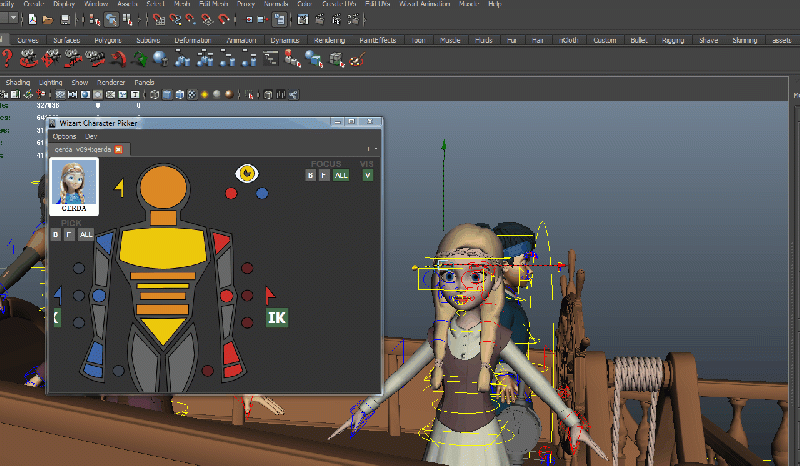Viewport: 800px width, 466px height.
Task: Click the yellow light bulb viewport icon
Action: (205, 95)
